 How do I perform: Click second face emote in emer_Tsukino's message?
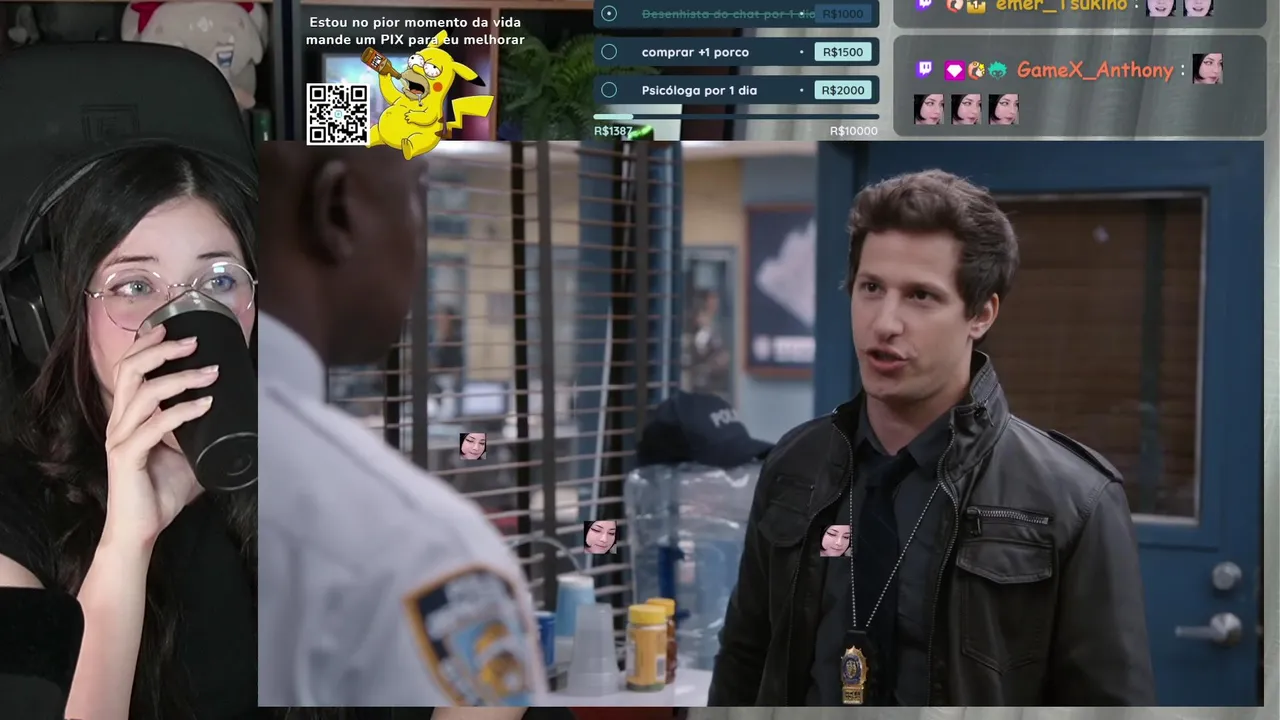tap(1198, 7)
